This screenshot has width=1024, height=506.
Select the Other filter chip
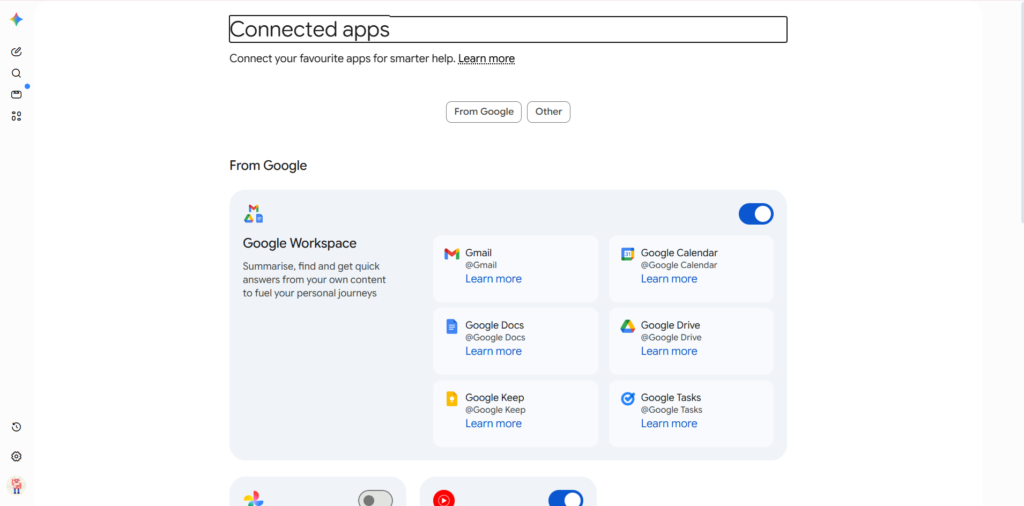click(549, 112)
